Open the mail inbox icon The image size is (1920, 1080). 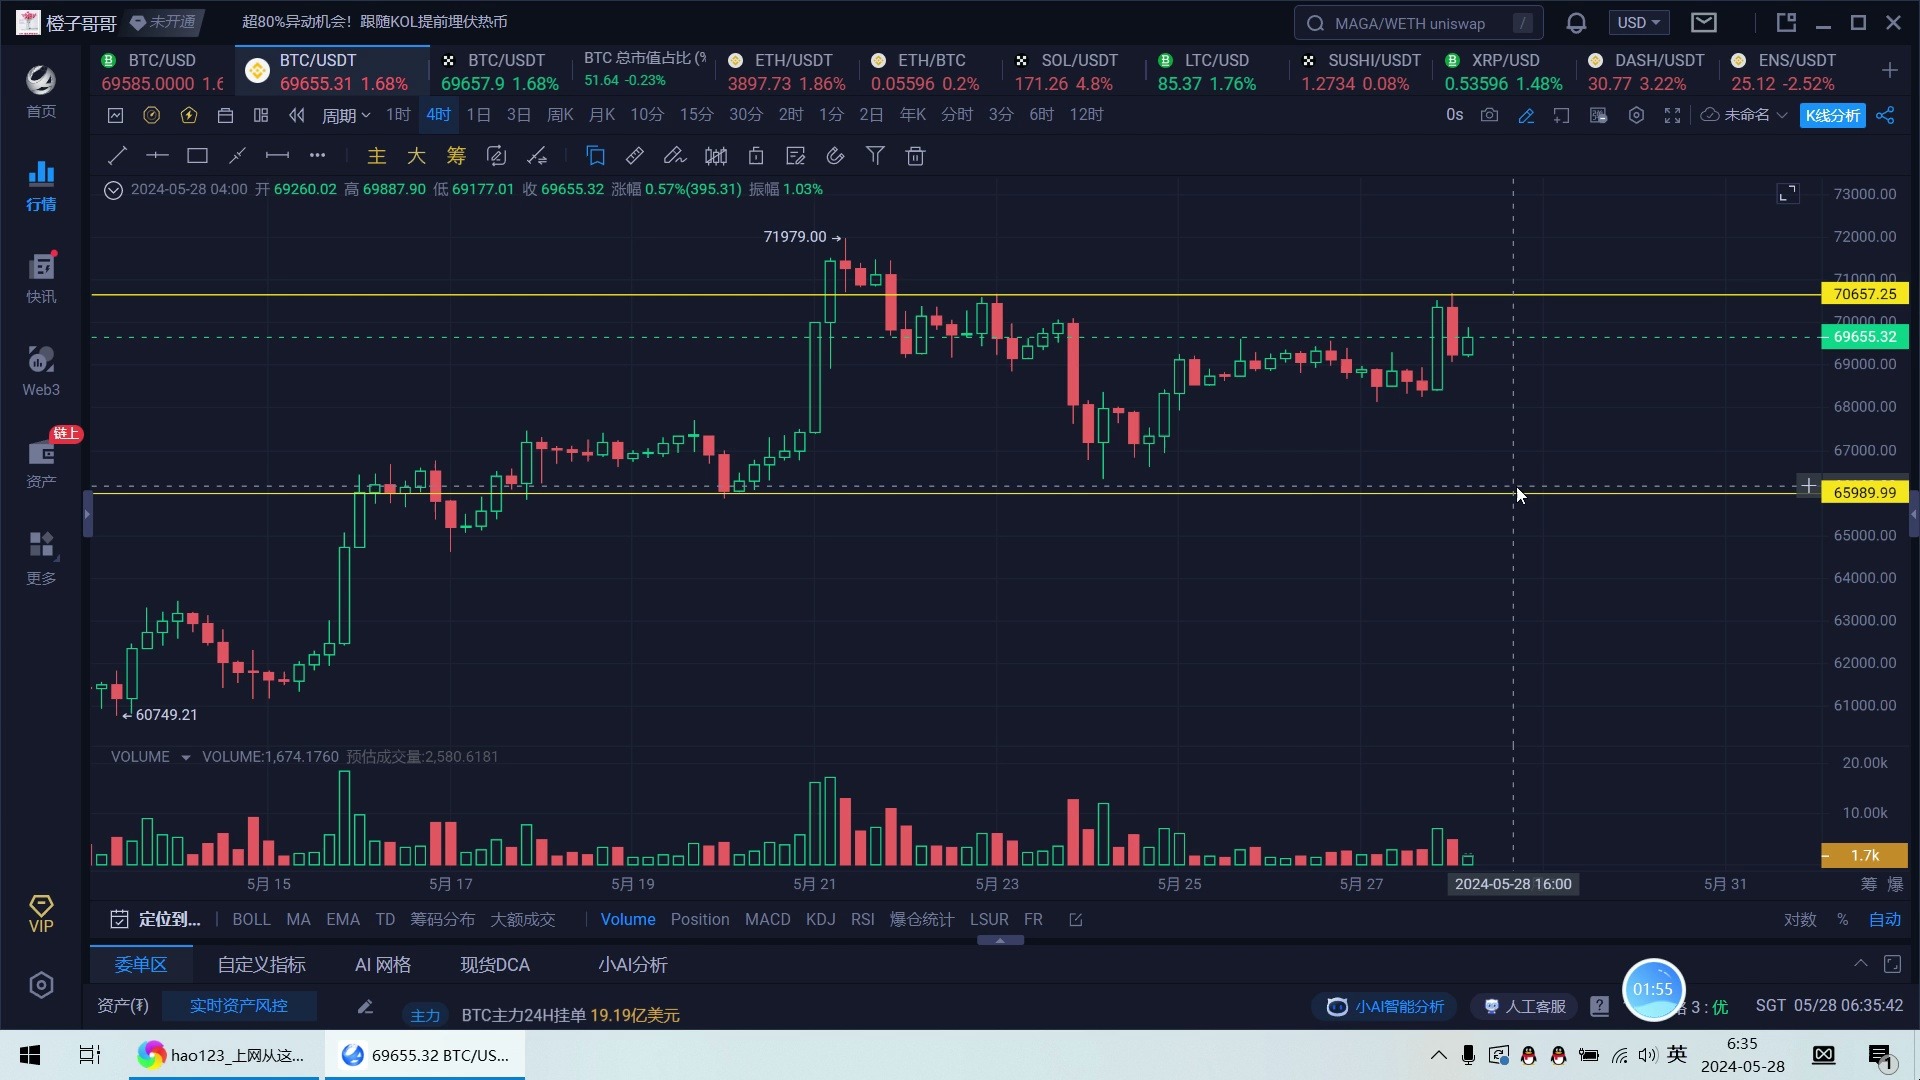click(1704, 22)
